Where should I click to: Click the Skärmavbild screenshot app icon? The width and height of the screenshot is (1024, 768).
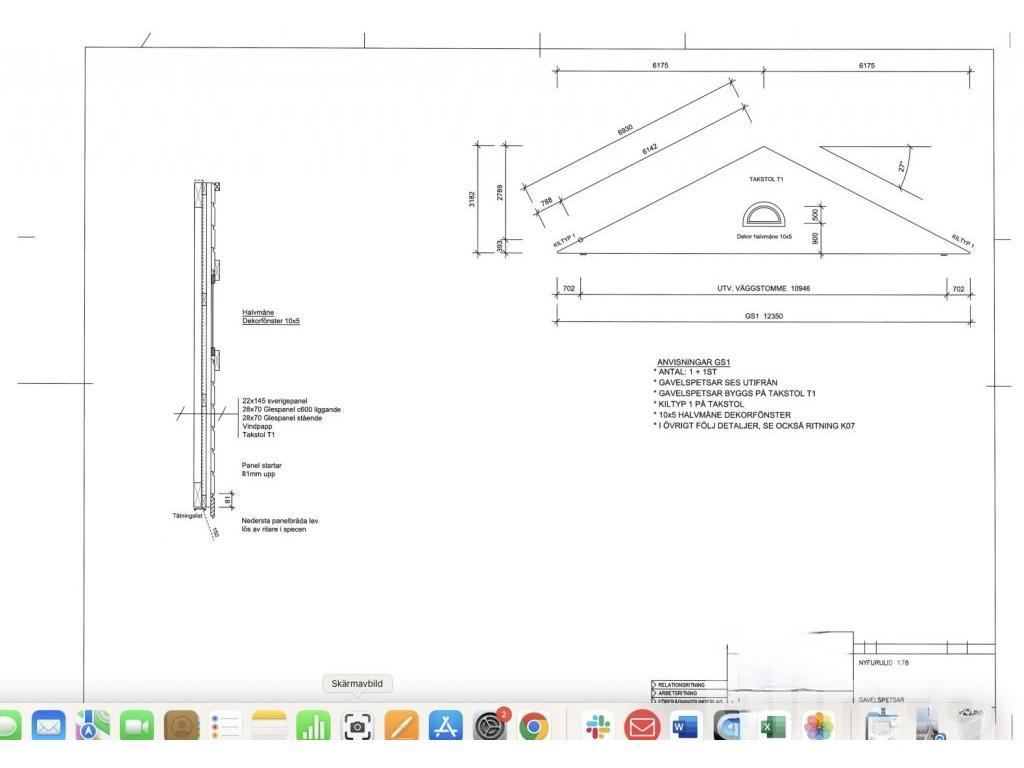point(358,725)
